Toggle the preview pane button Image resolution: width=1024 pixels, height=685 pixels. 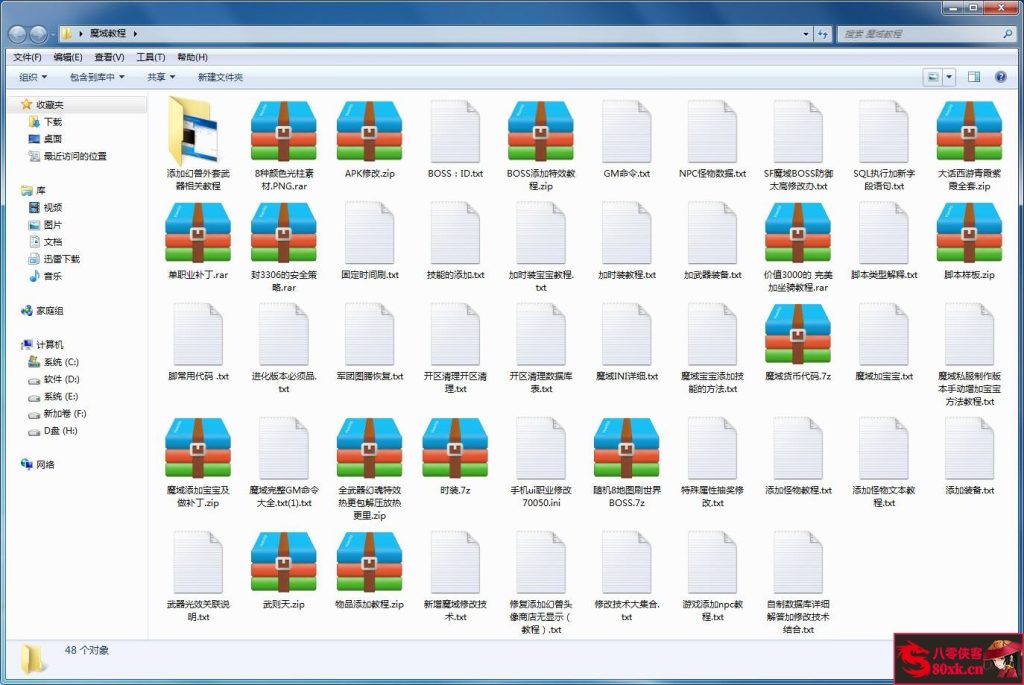point(973,77)
